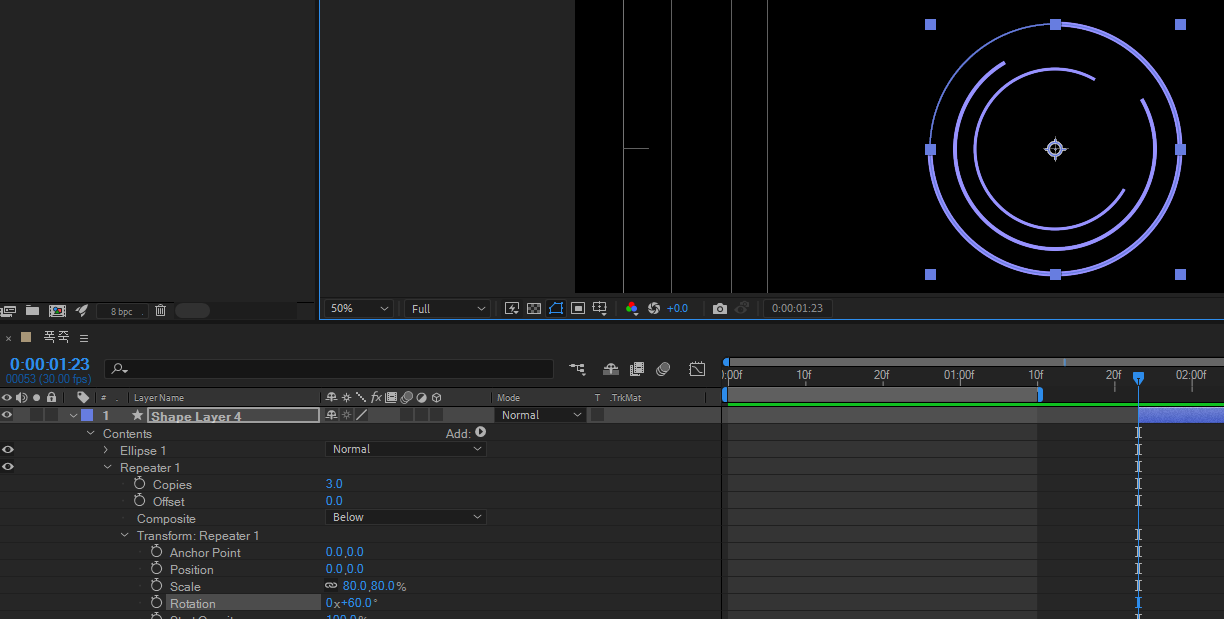Enable Position stopwatch keyframing
Screen dimensions: 1224x619
pos(156,569)
